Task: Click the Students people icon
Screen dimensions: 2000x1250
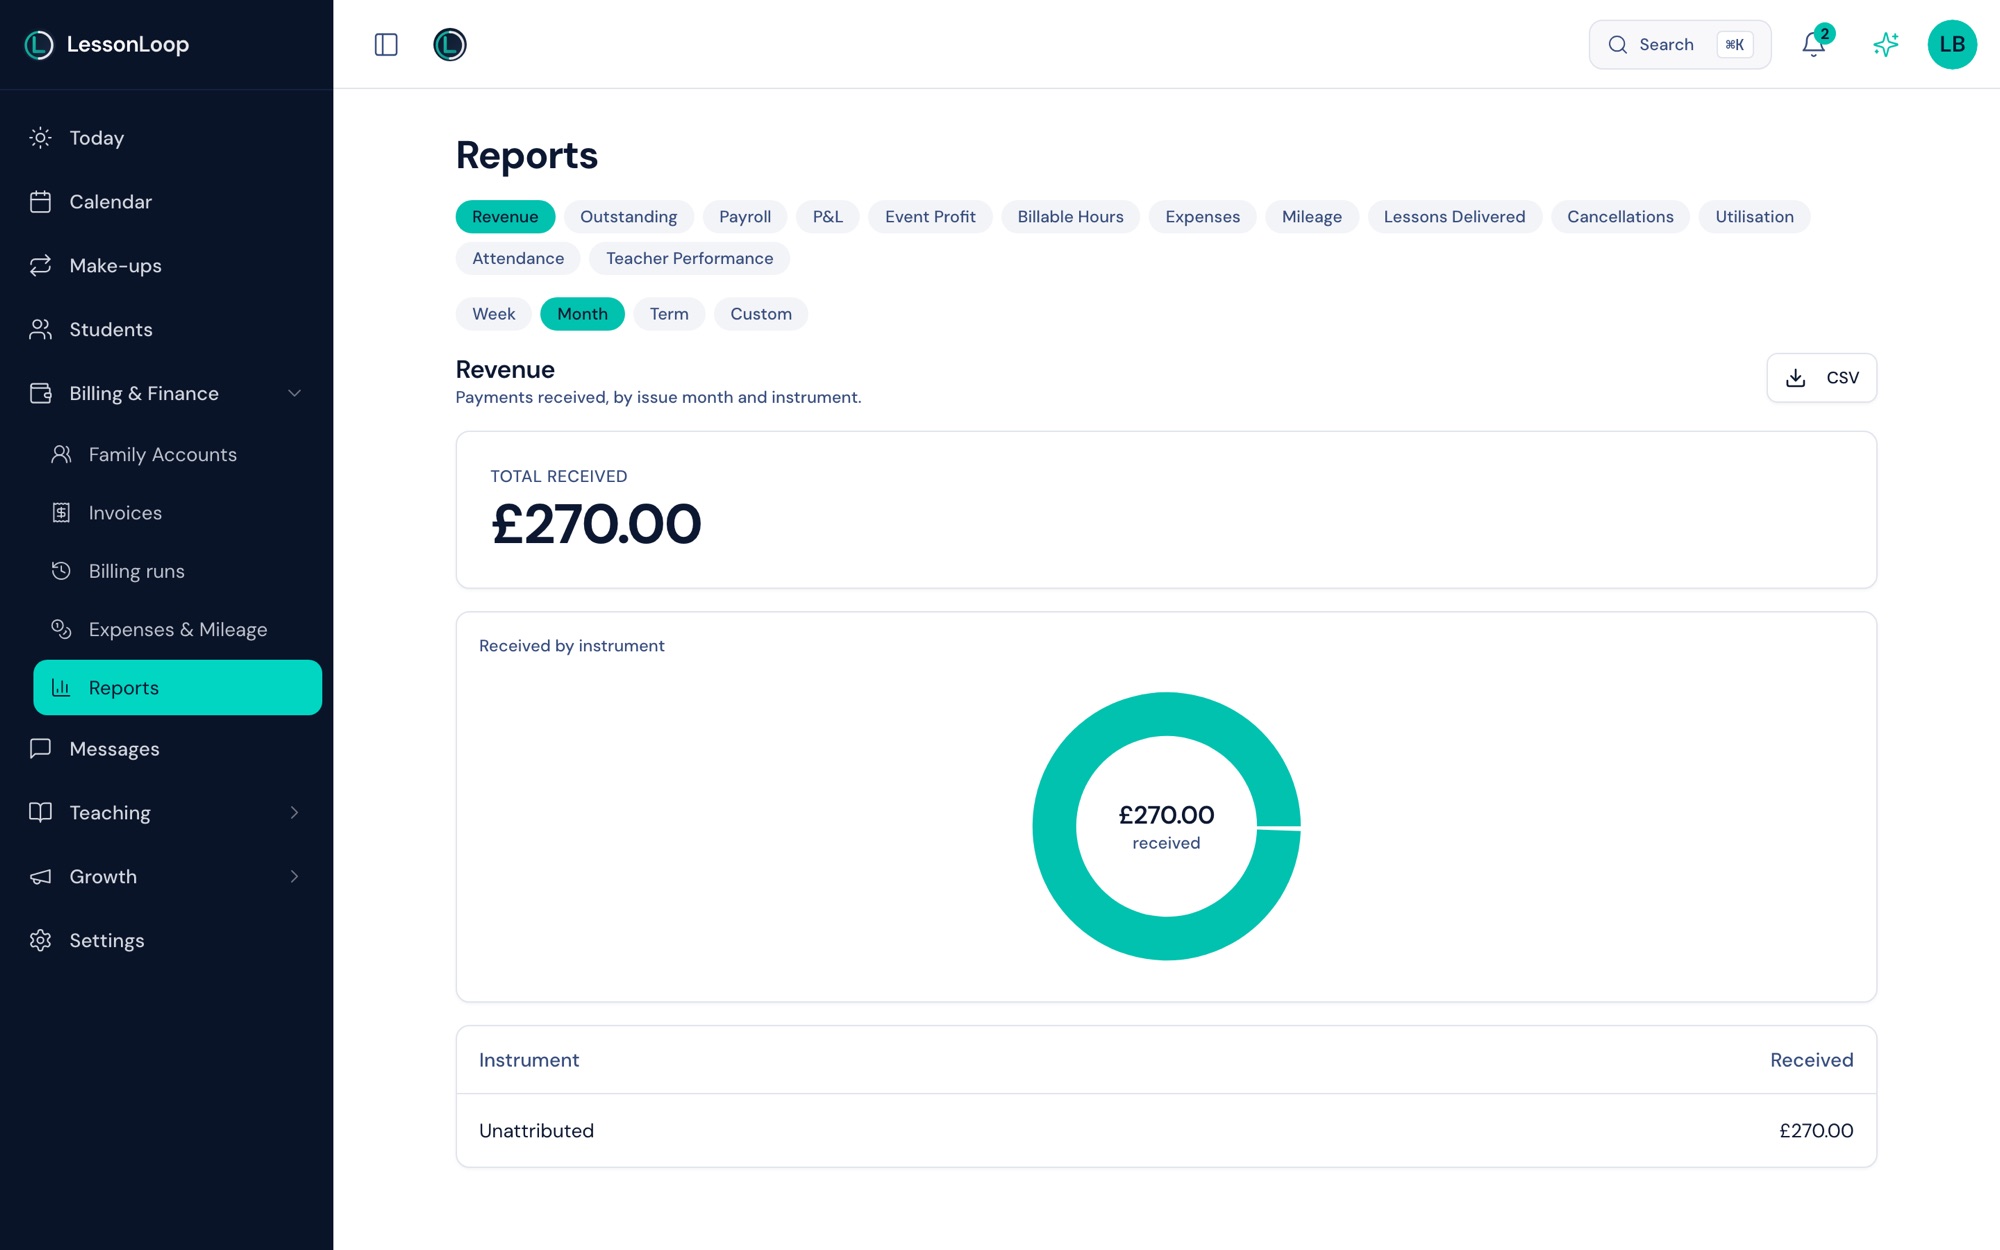Action: click(x=40, y=330)
